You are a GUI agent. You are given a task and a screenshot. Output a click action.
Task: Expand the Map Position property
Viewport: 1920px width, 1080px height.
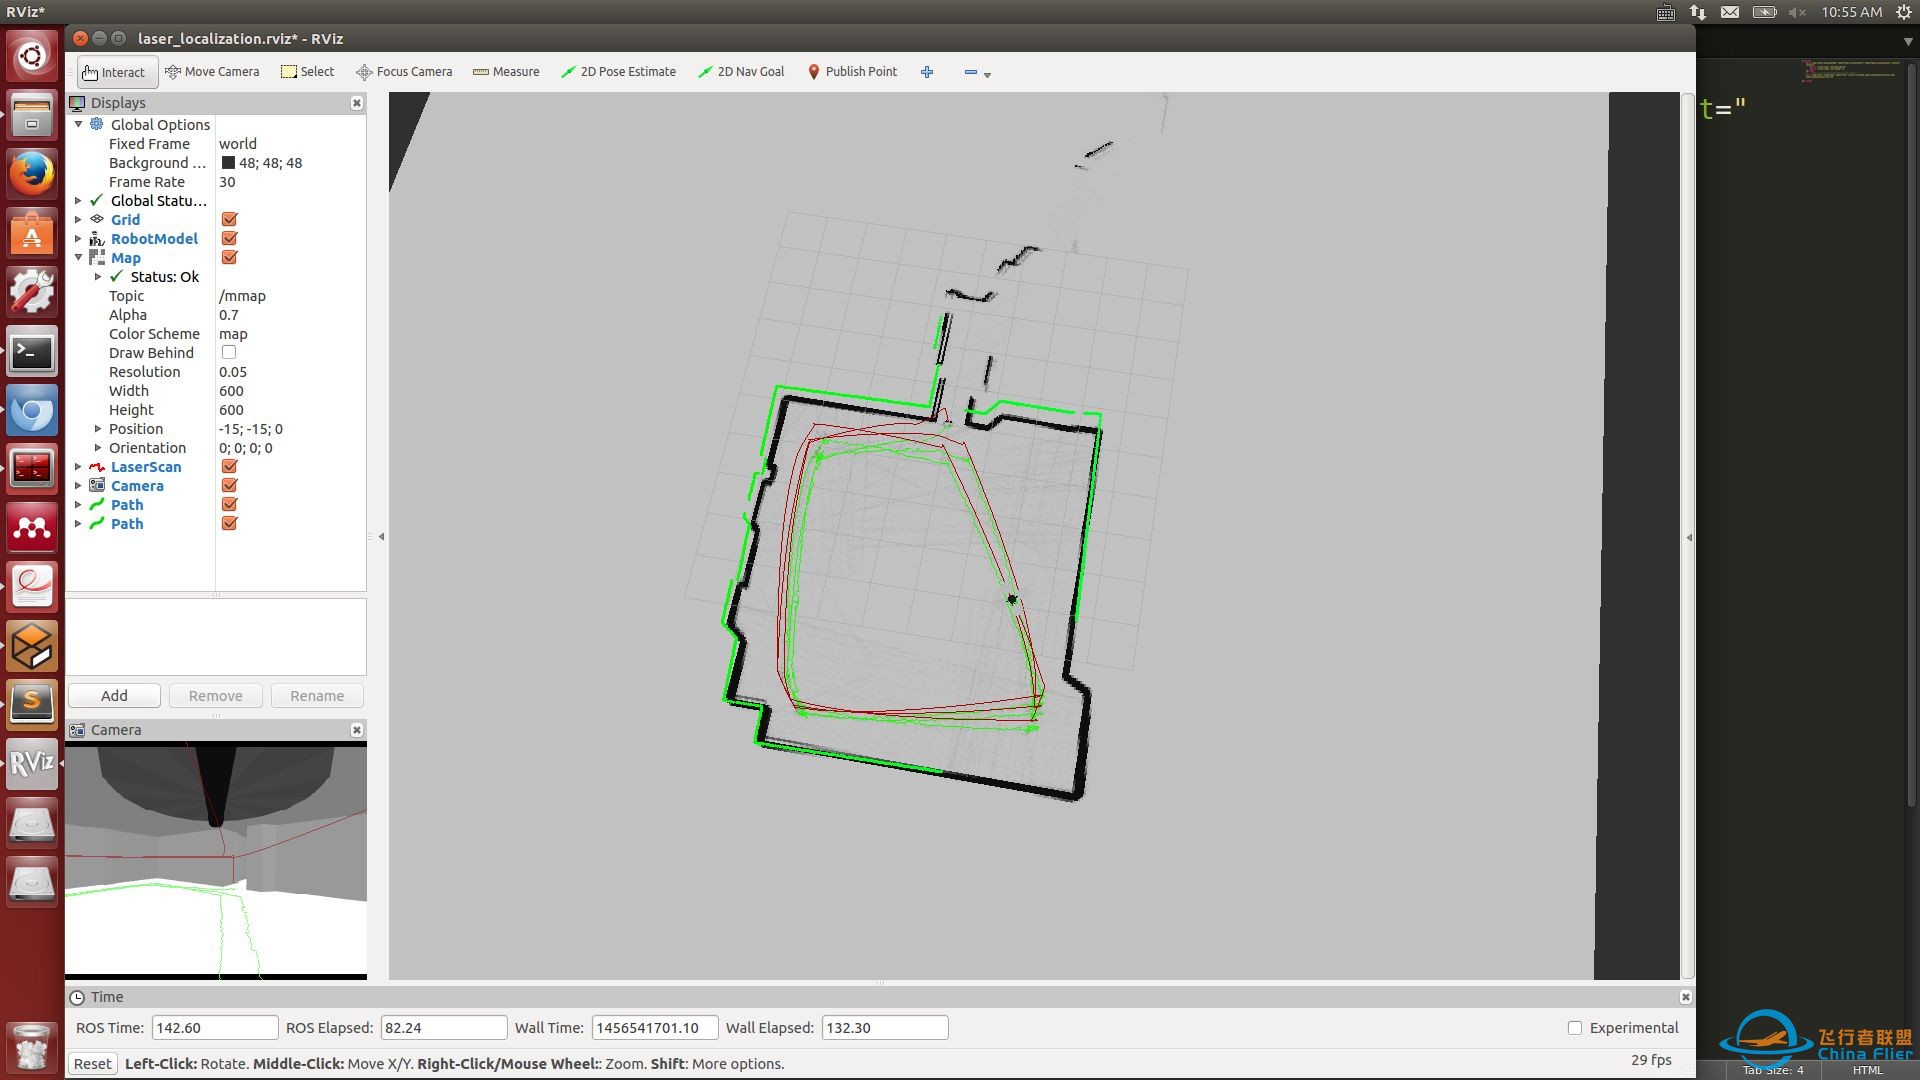point(98,429)
